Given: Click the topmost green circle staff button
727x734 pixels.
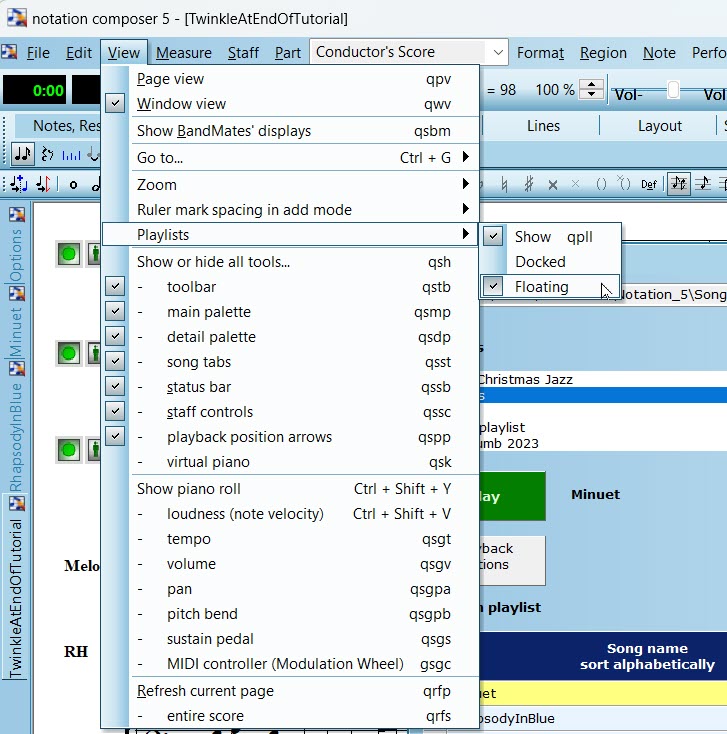Looking at the screenshot, I should point(69,254).
